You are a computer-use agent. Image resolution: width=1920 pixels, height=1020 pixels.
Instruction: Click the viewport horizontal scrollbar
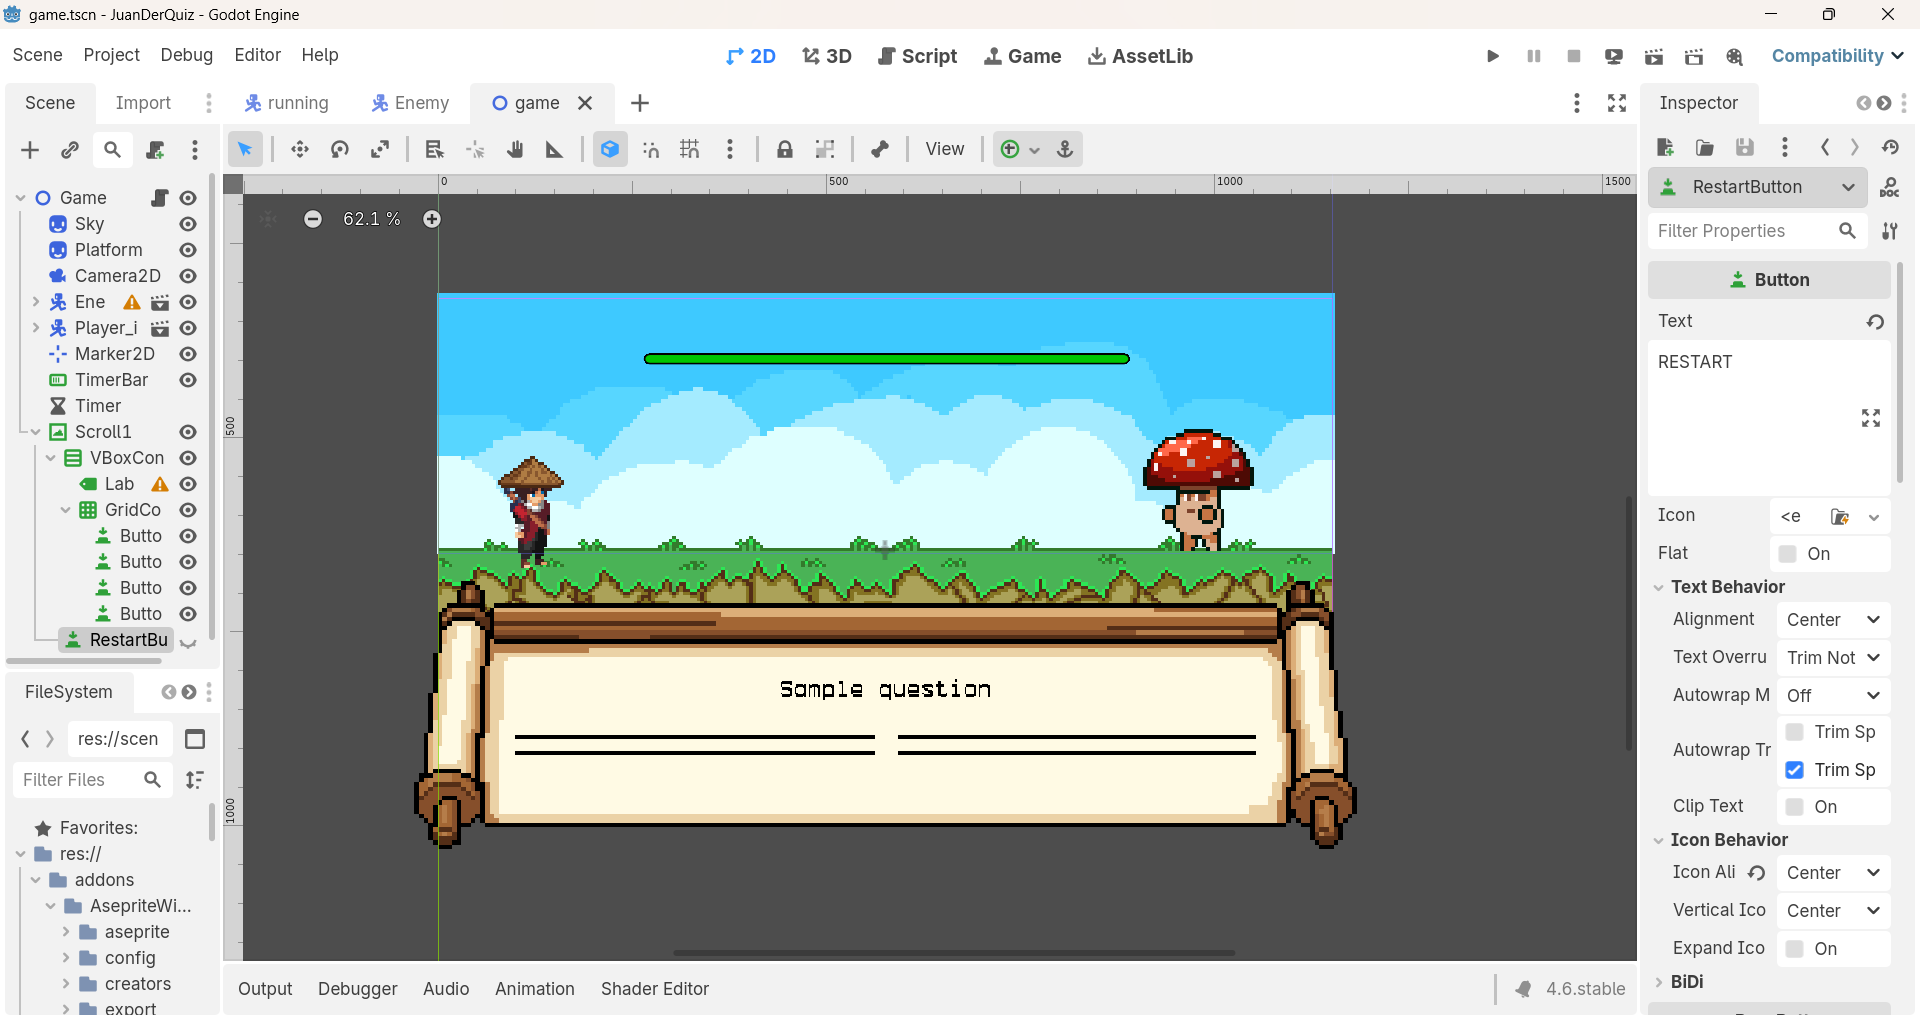pyautogui.click(x=954, y=953)
